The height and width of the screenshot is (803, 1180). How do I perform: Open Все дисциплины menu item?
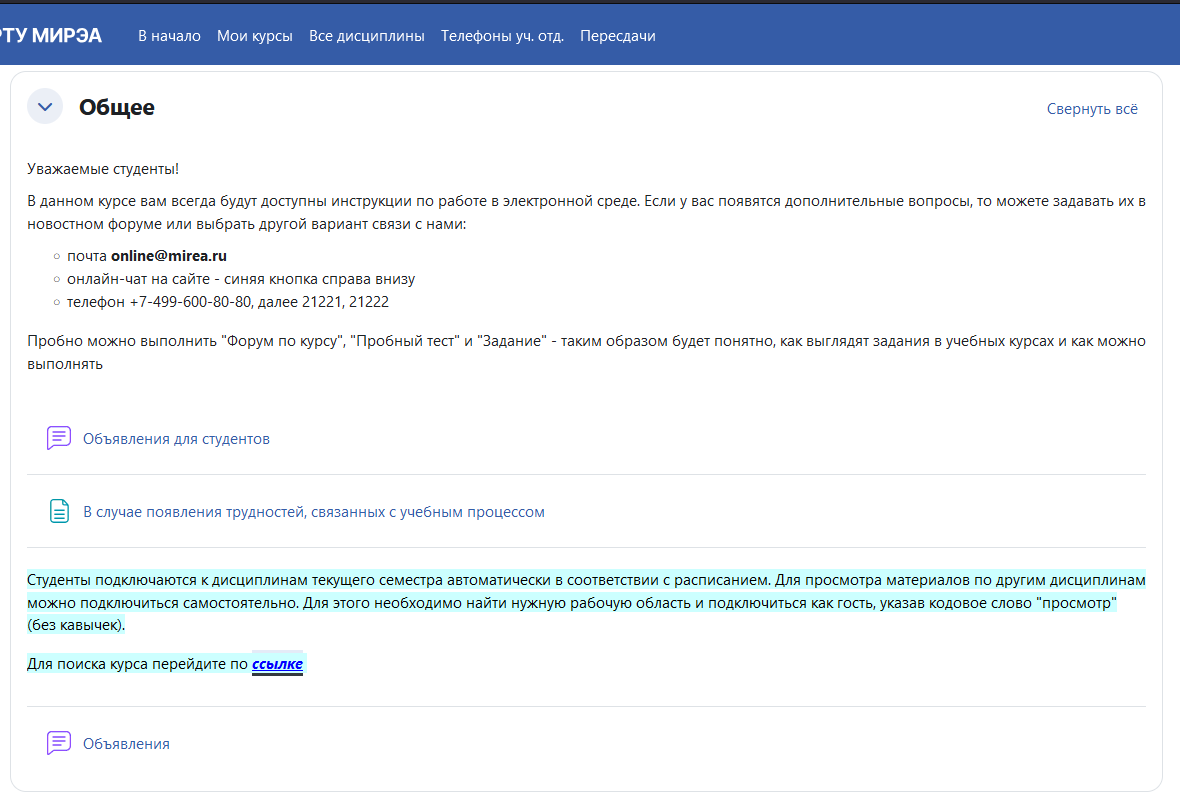(367, 36)
